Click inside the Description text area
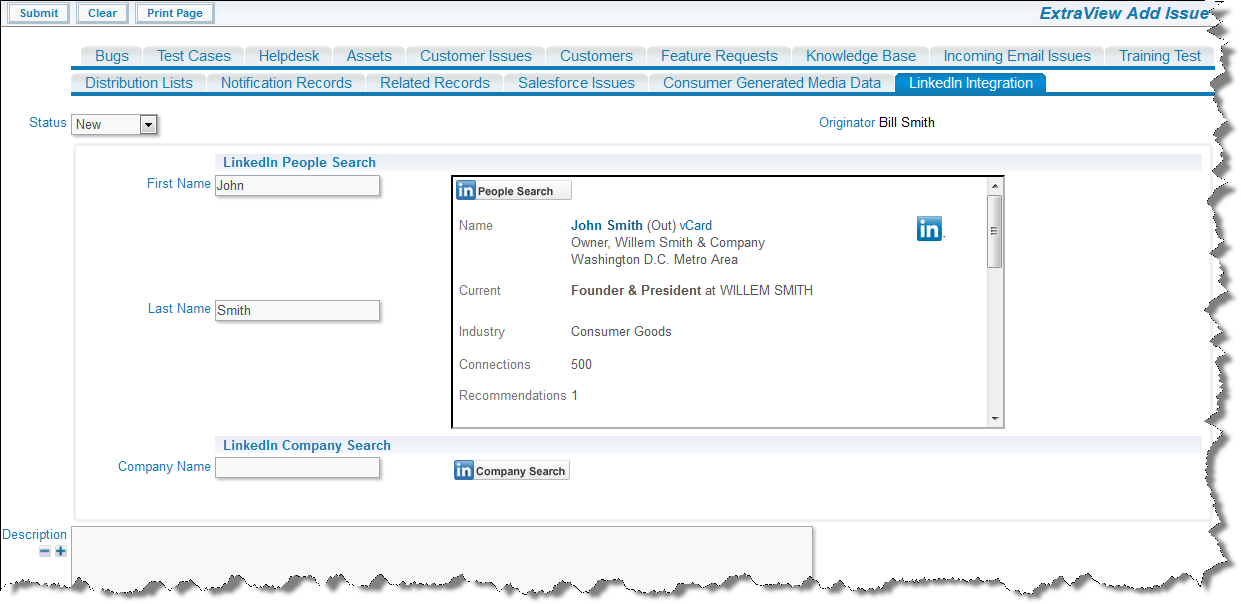 [441, 556]
